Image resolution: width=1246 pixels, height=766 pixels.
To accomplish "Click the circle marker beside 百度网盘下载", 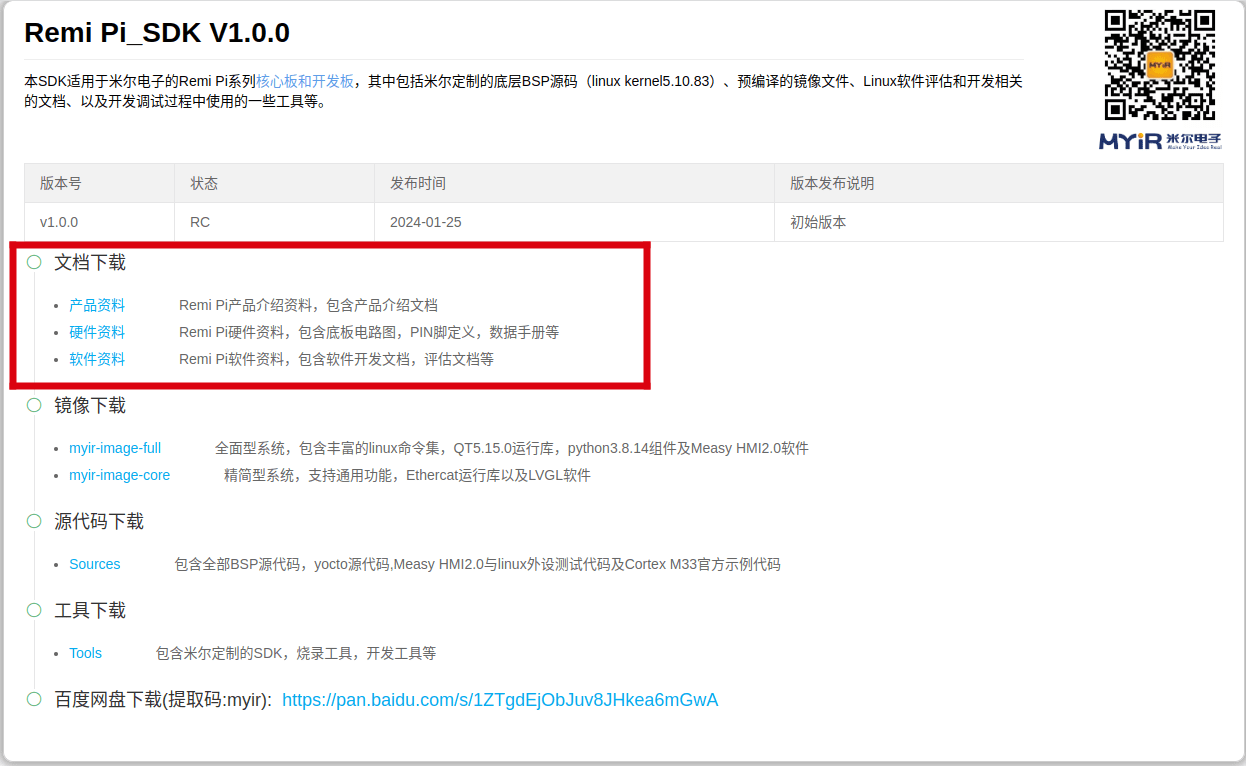I will 34,699.
